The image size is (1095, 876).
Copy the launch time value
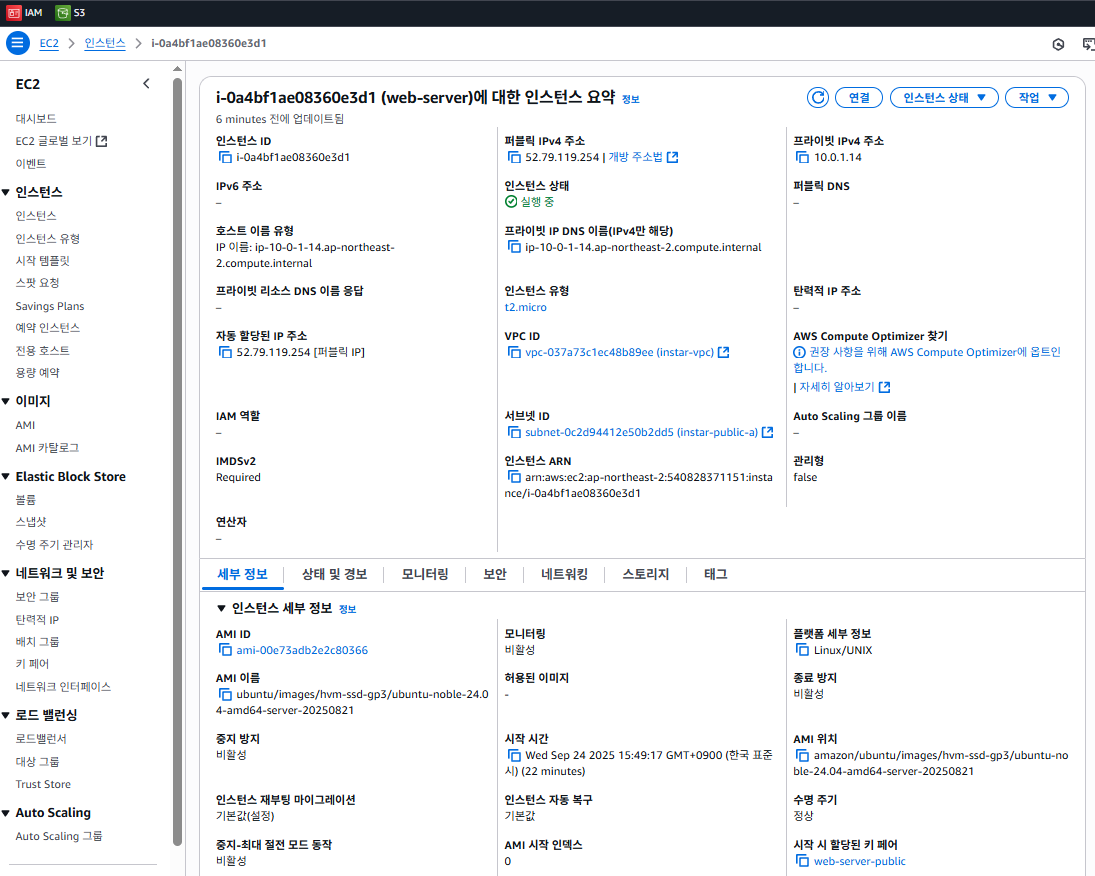[514, 755]
